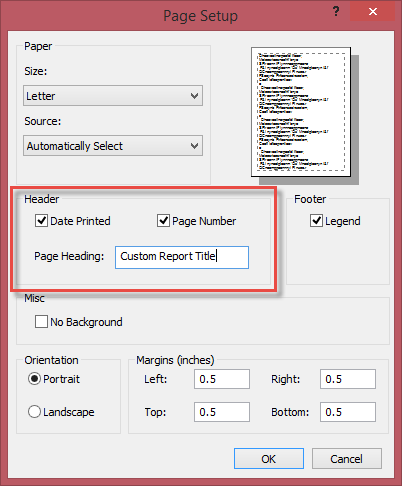Screen dimensions: 402x486
Task: Close the Page Setup dialog
Action: [373, 12]
